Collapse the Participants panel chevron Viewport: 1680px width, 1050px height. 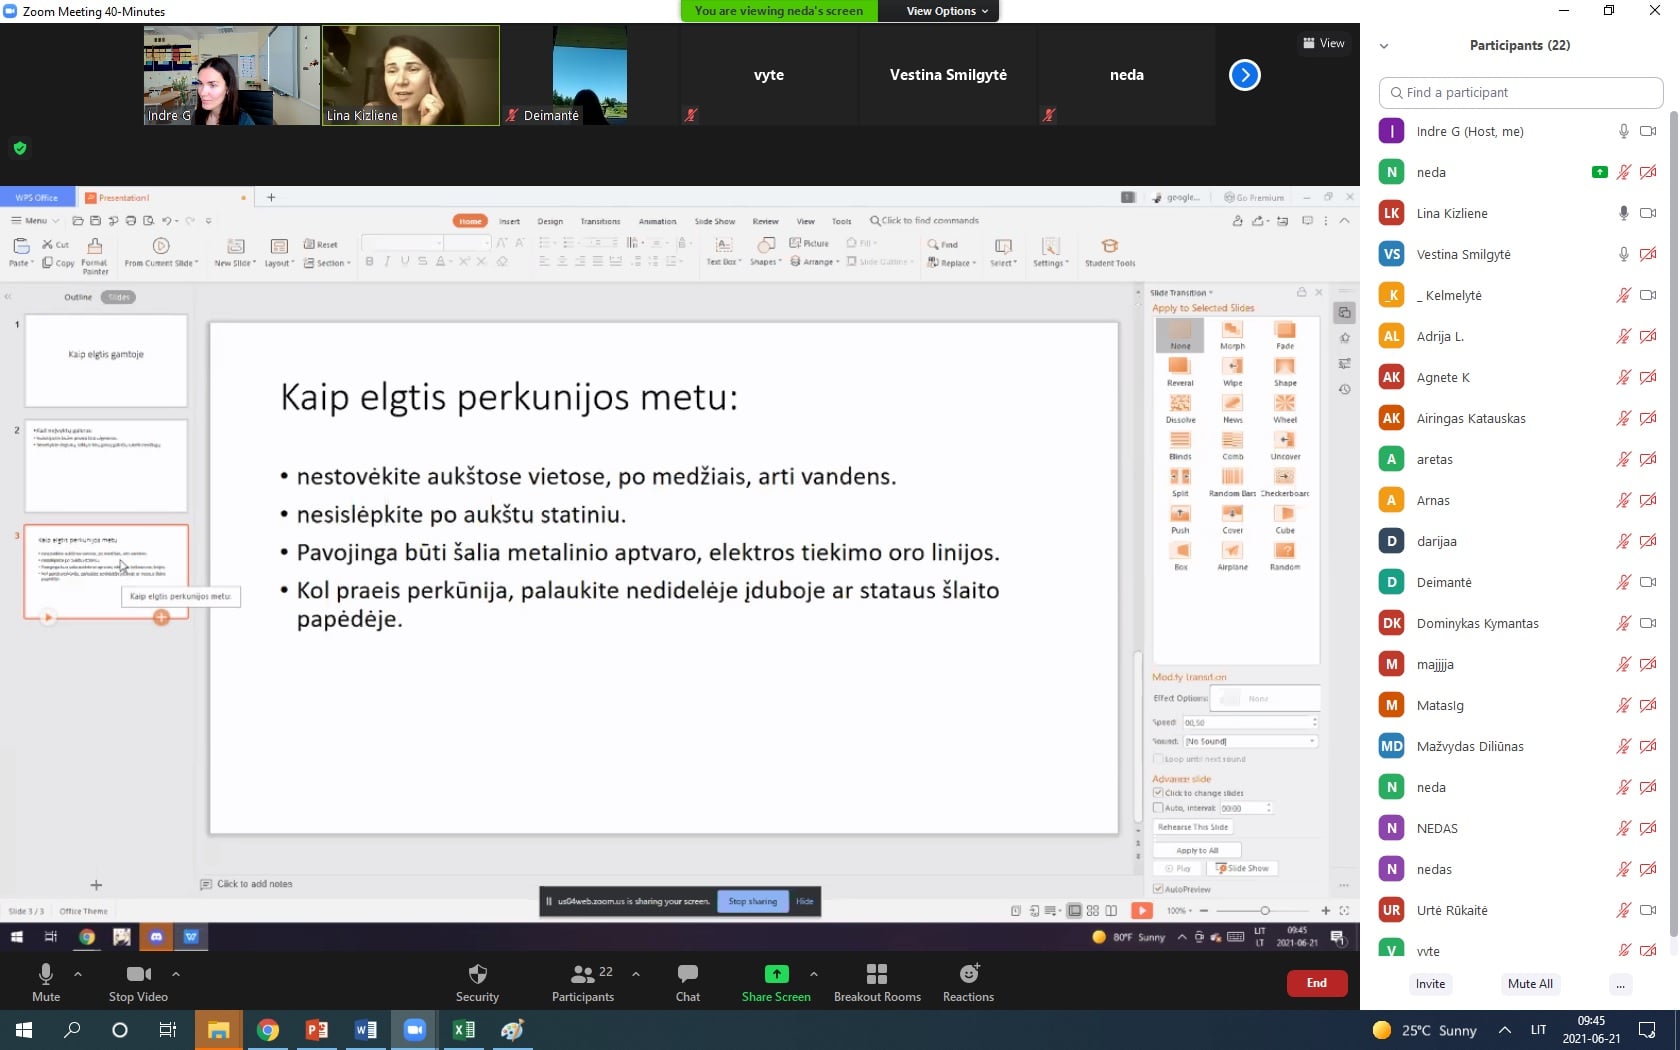point(1384,46)
